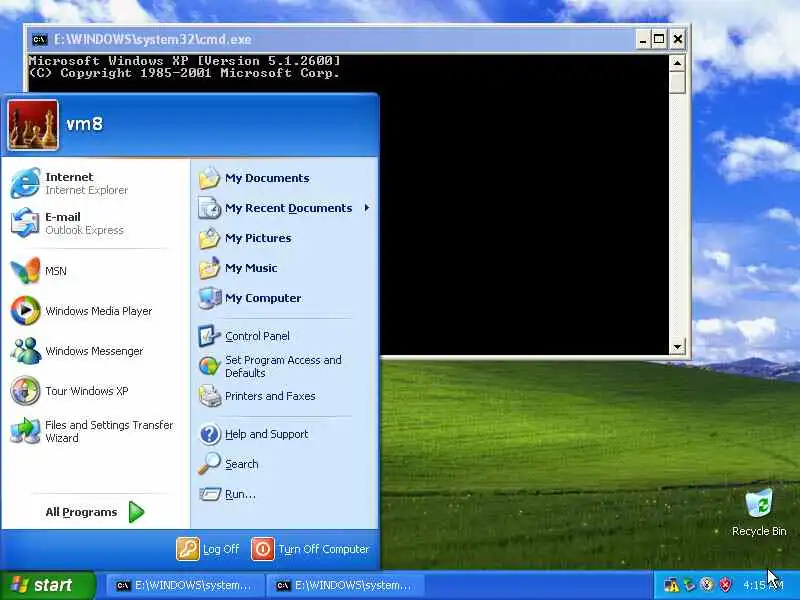Maximize the cmd.exe window
The height and width of the screenshot is (600, 800).
tap(659, 39)
